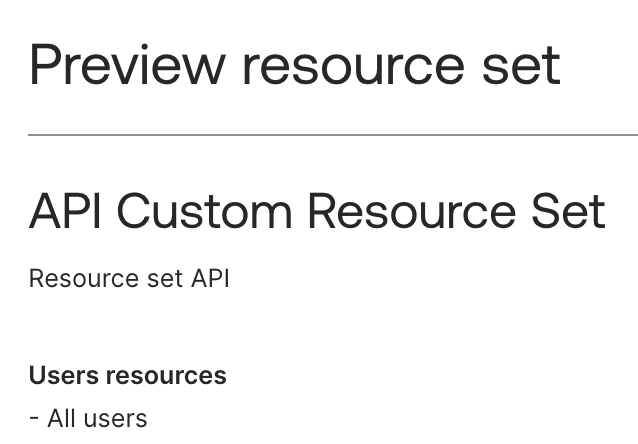638x444 pixels.
Task: Click the bold "Users resources" label
Action: [128, 375]
